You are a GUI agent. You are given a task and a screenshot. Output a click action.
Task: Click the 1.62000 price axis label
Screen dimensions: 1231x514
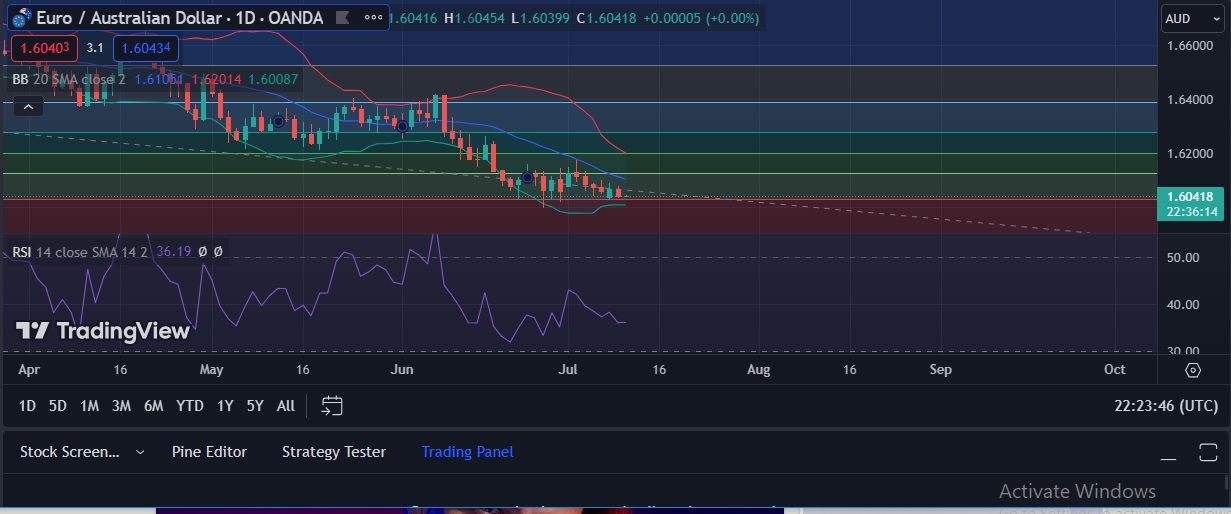tap(1191, 153)
